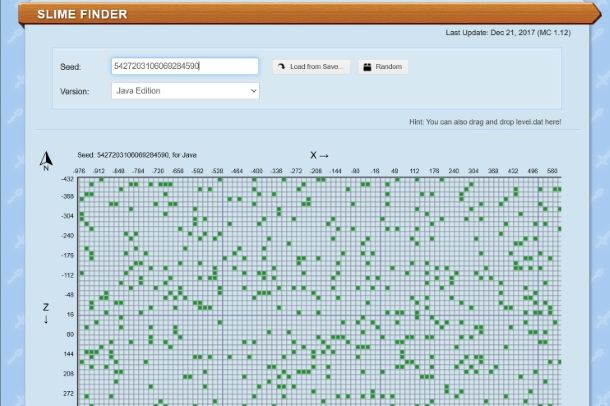Click the -112 Z axis tick label
The width and height of the screenshot is (610, 406).
[x=67, y=275]
